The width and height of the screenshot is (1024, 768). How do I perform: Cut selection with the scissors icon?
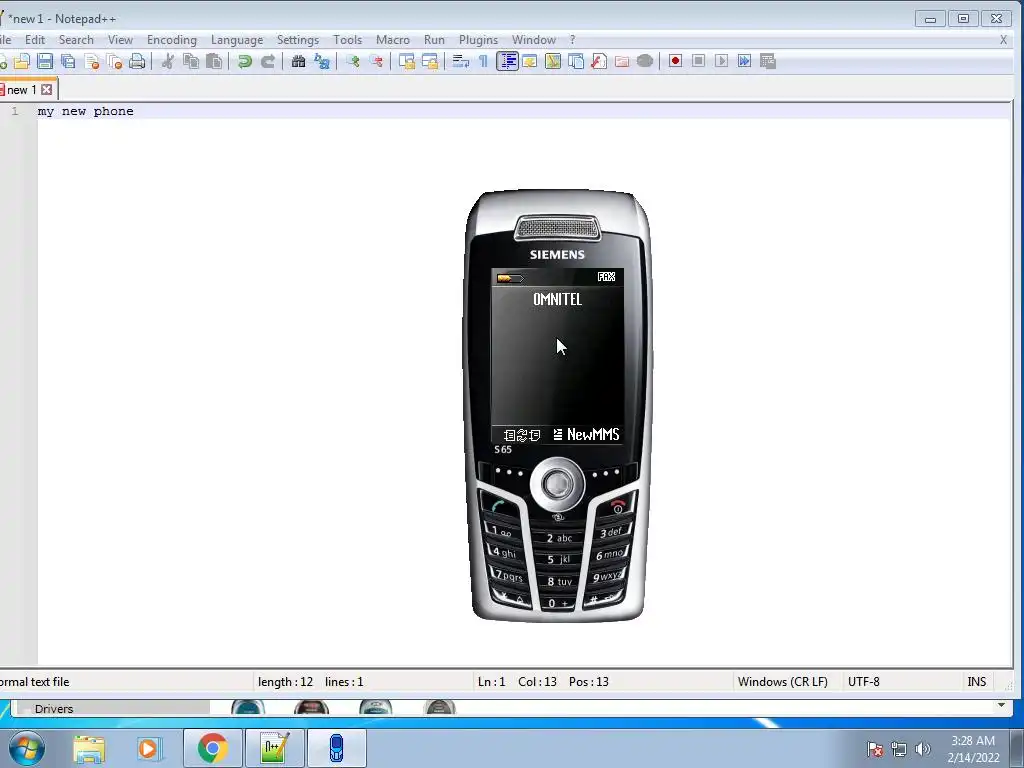pos(168,61)
